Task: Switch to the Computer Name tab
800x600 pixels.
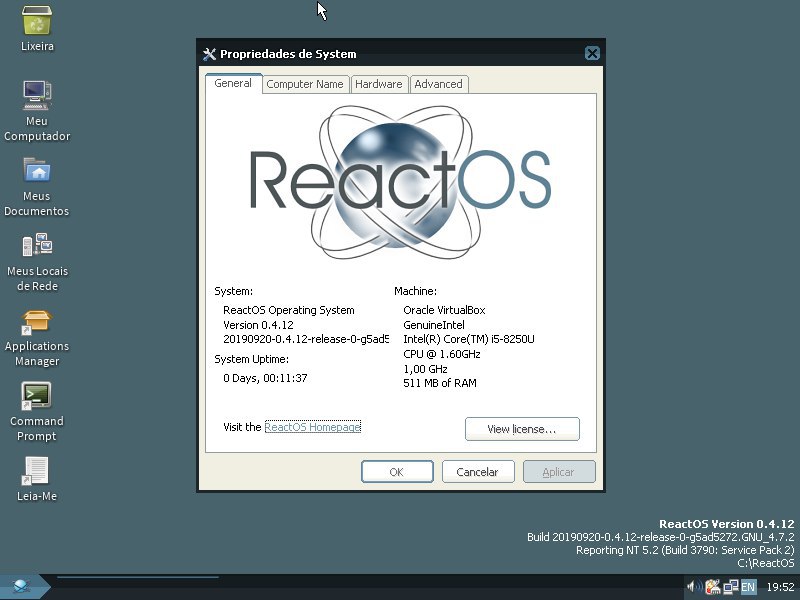Action: (305, 84)
